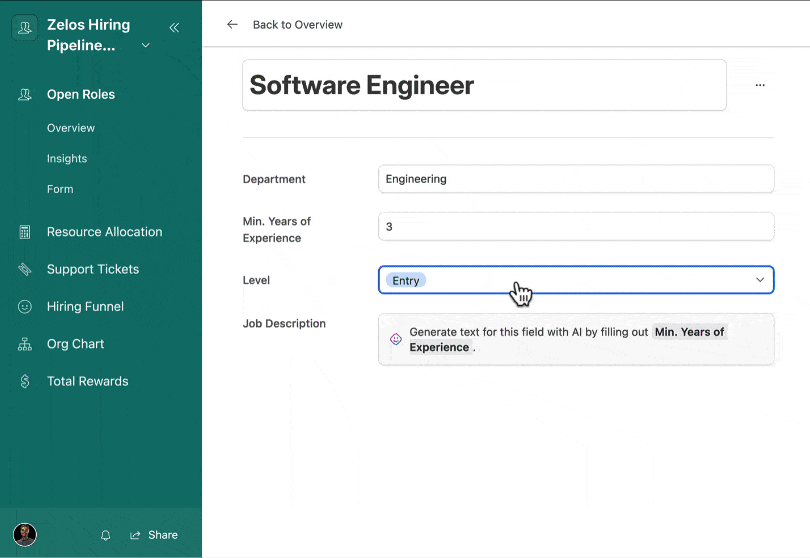Screen dimensions: 810x558
Task: Click the AI generate icon in Job Description
Action: (x=396, y=339)
